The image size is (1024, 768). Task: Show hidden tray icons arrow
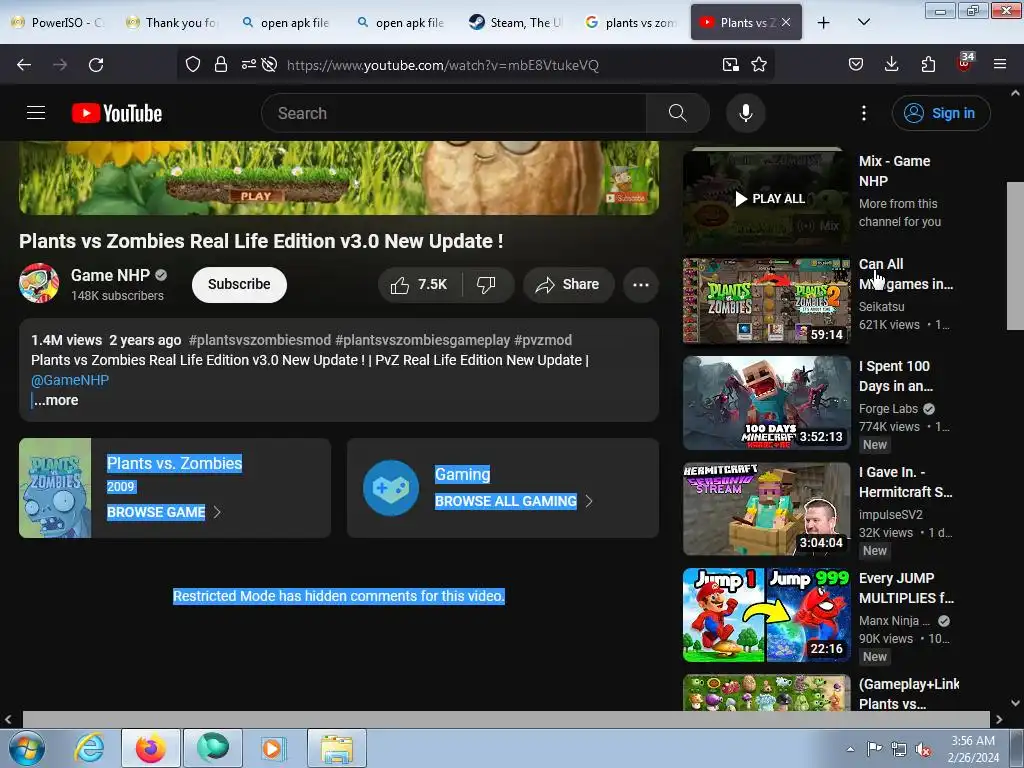click(x=850, y=749)
